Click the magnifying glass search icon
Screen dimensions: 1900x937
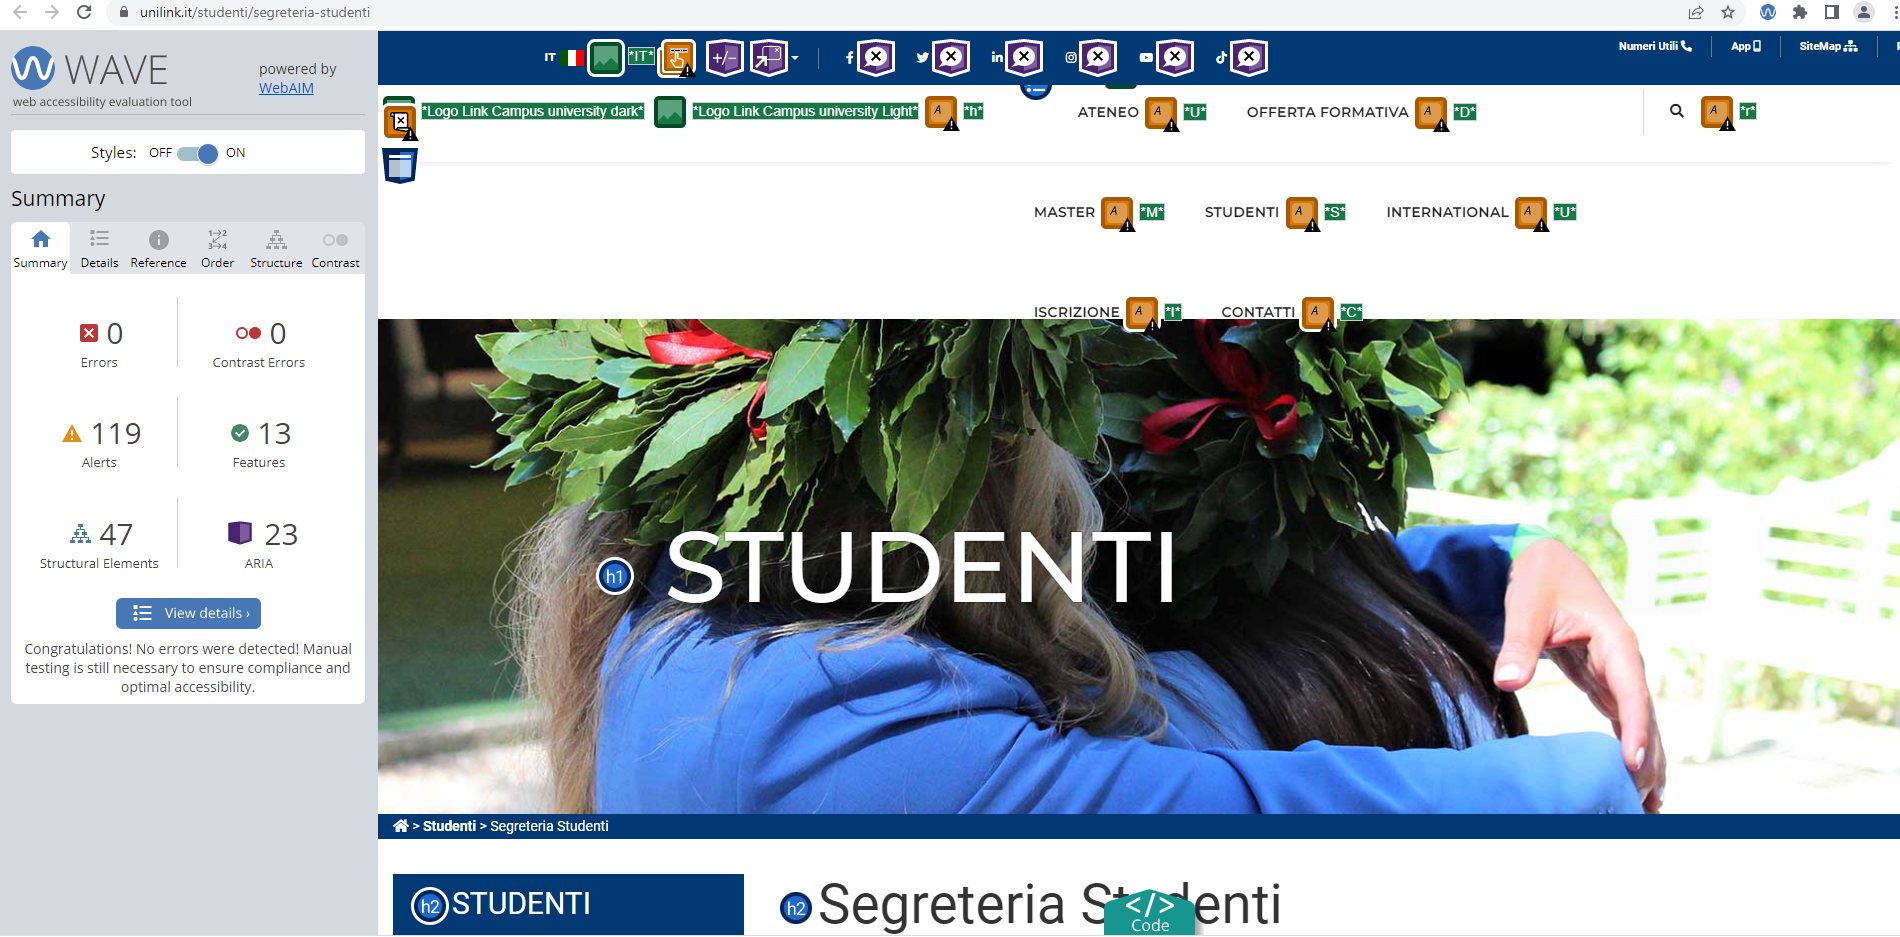coord(1677,111)
